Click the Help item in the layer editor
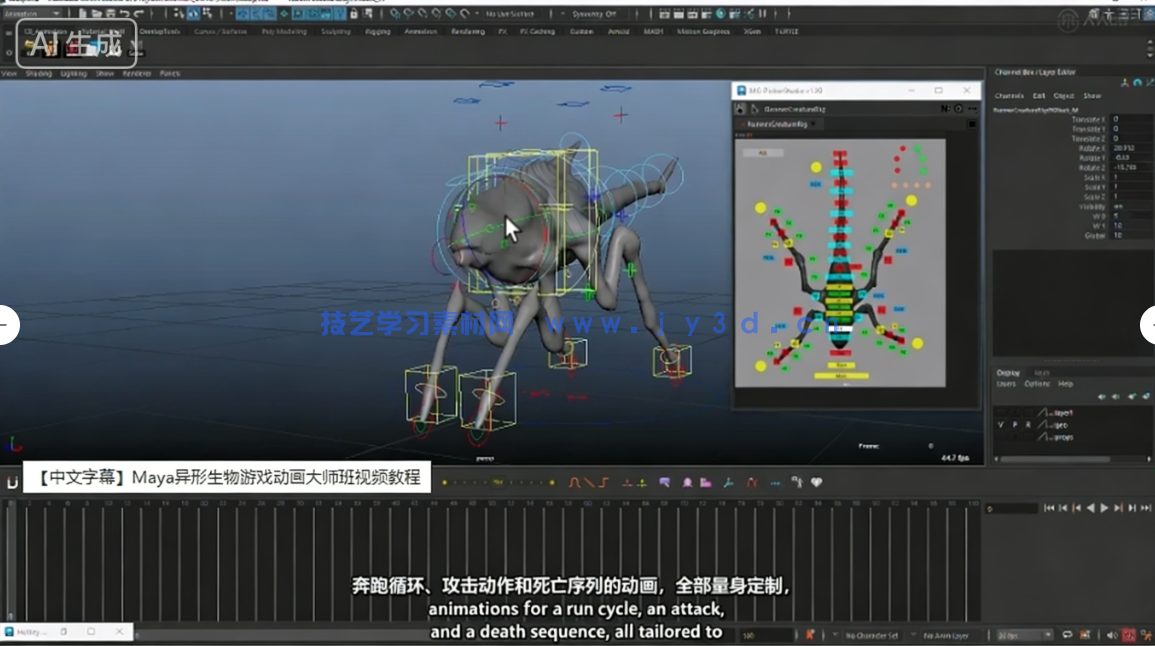The width and height of the screenshot is (1155, 646). pyautogui.click(x=1066, y=384)
